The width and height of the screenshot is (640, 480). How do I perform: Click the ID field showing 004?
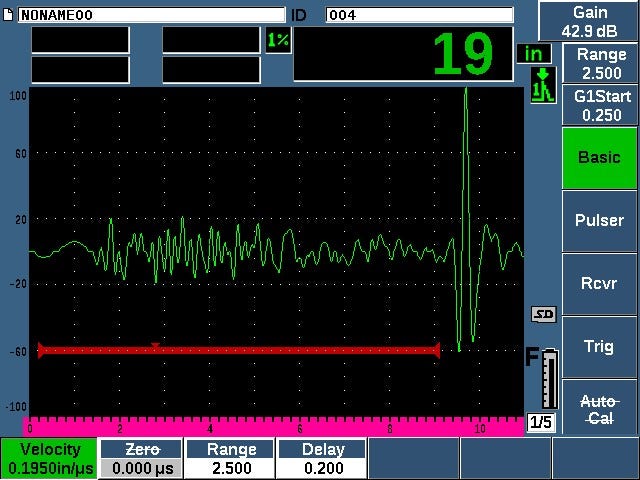click(419, 15)
